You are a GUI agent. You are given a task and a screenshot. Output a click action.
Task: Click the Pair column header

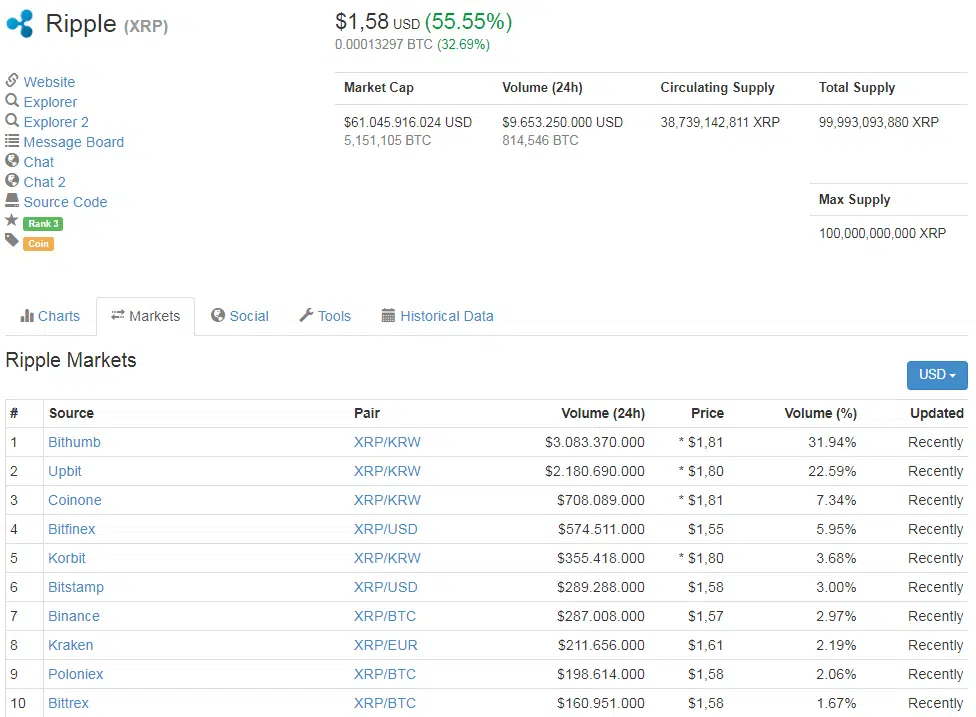(x=367, y=413)
